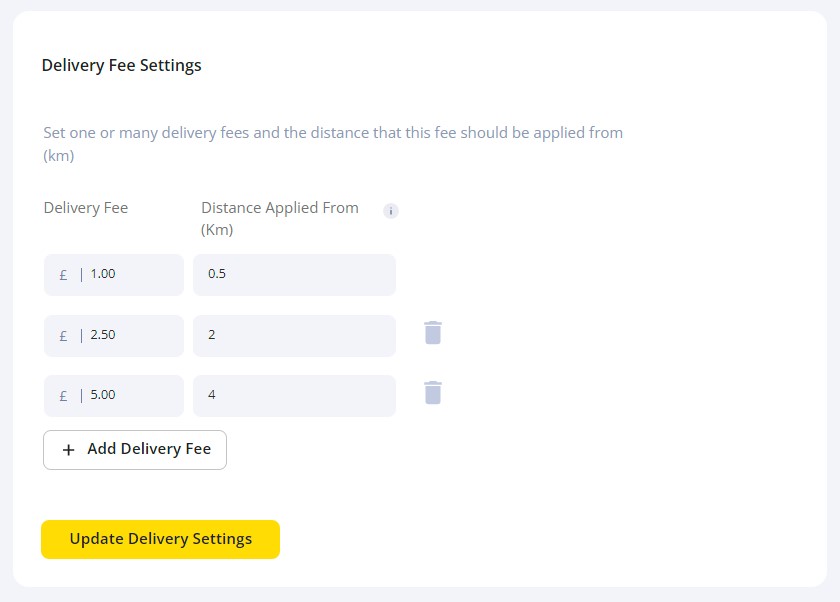
Task: Click the distance field containing 4
Action: (294, 395)
